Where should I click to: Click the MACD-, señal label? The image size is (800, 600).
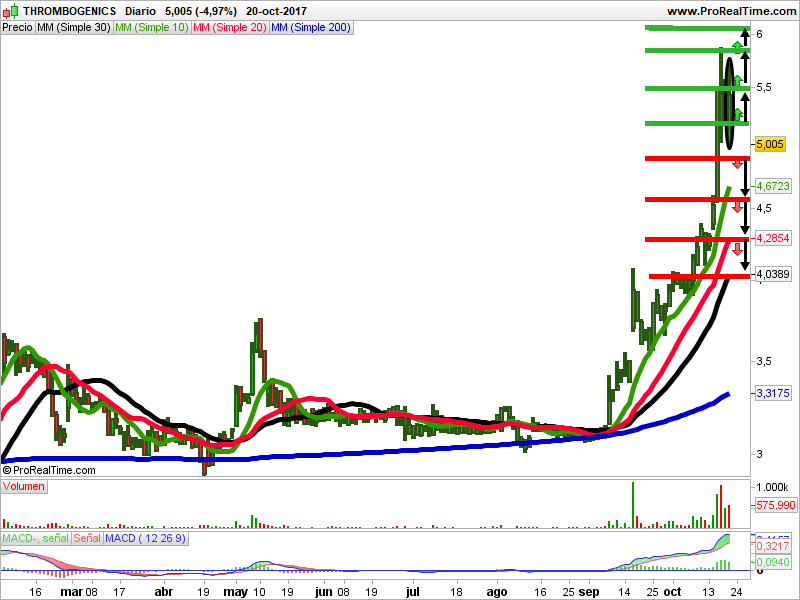[36, 538]
